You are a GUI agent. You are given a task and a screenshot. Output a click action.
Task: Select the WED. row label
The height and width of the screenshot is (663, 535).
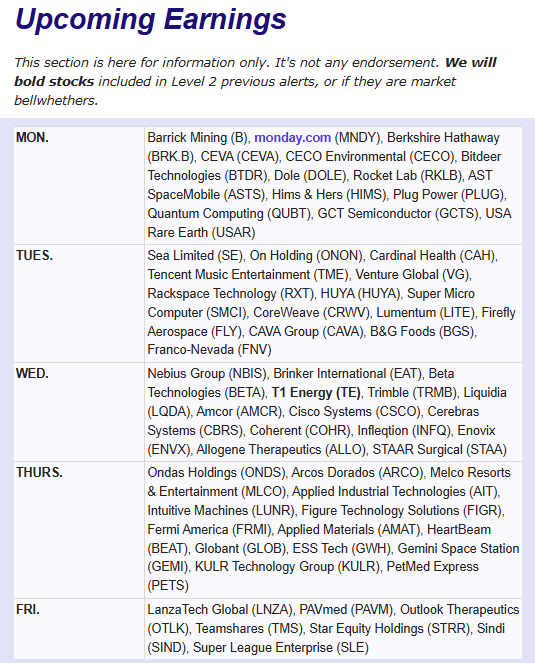pyautogui.click(x=32, y=373)
